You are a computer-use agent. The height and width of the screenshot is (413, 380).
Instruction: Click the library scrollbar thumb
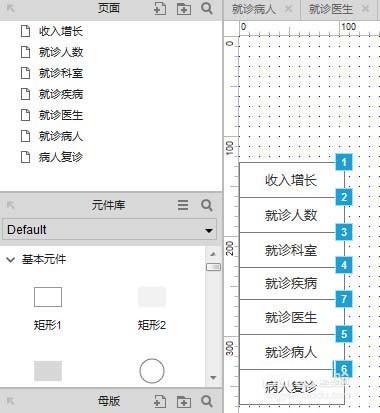(213, 267)
